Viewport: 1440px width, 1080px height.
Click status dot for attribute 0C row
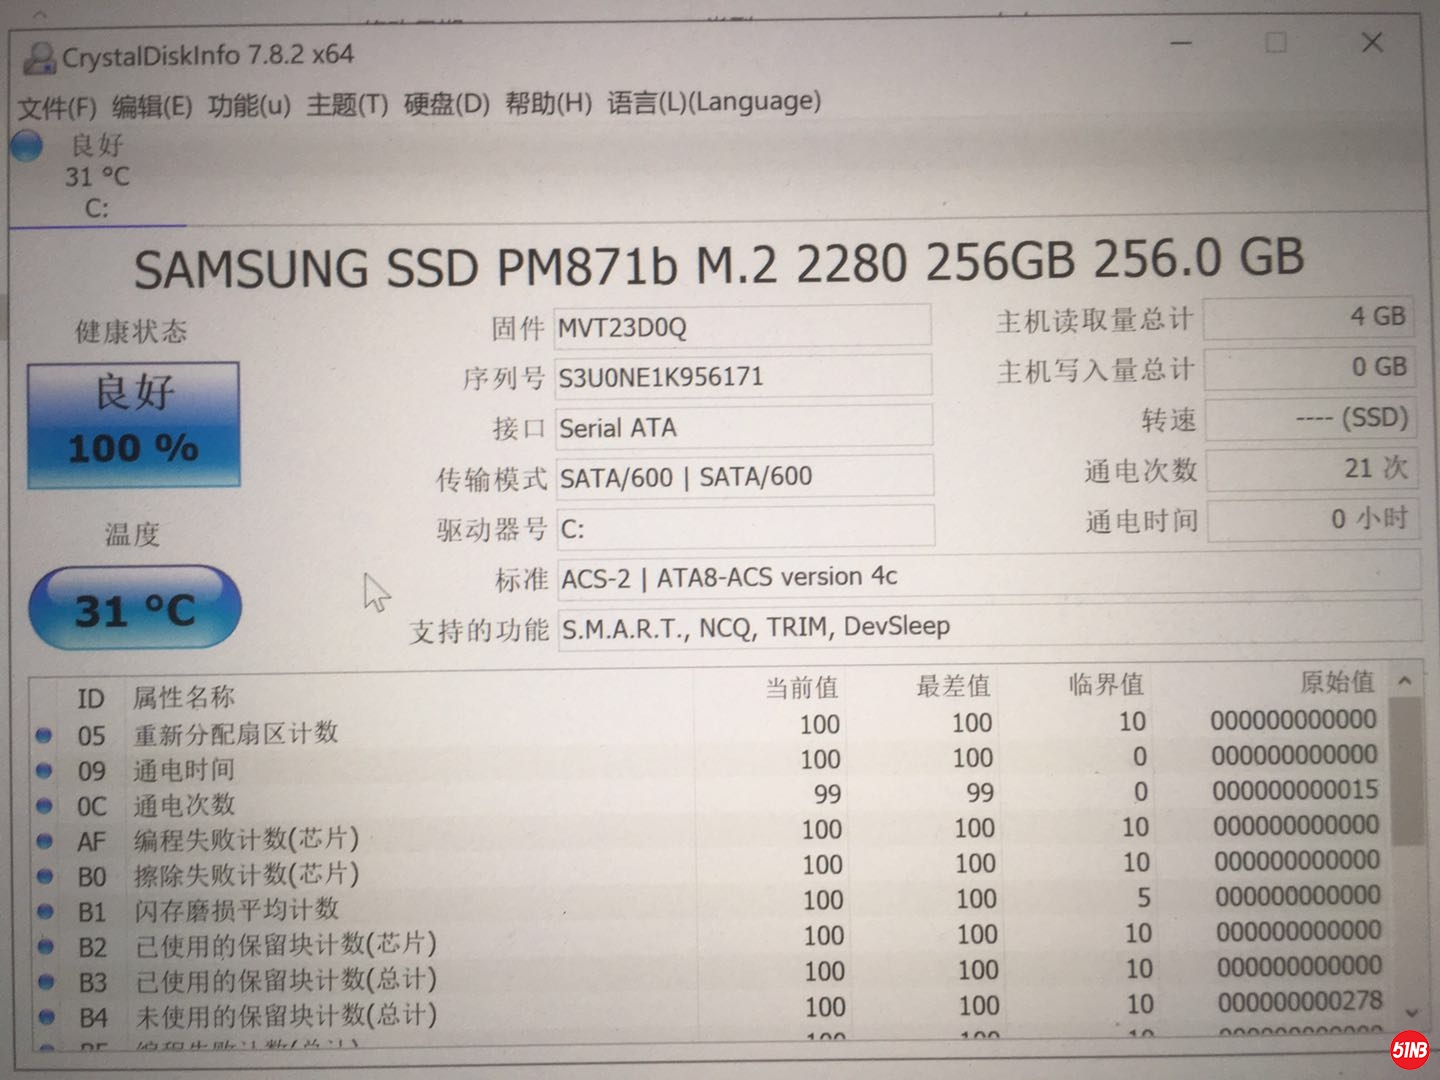[44, 806]
